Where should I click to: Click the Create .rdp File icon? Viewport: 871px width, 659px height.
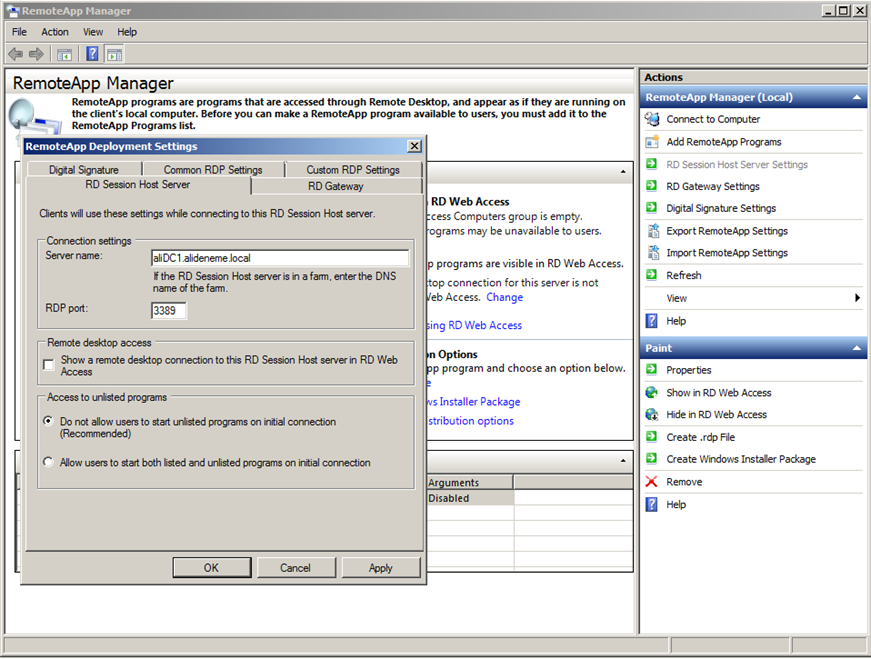click(x=652, y=437)
